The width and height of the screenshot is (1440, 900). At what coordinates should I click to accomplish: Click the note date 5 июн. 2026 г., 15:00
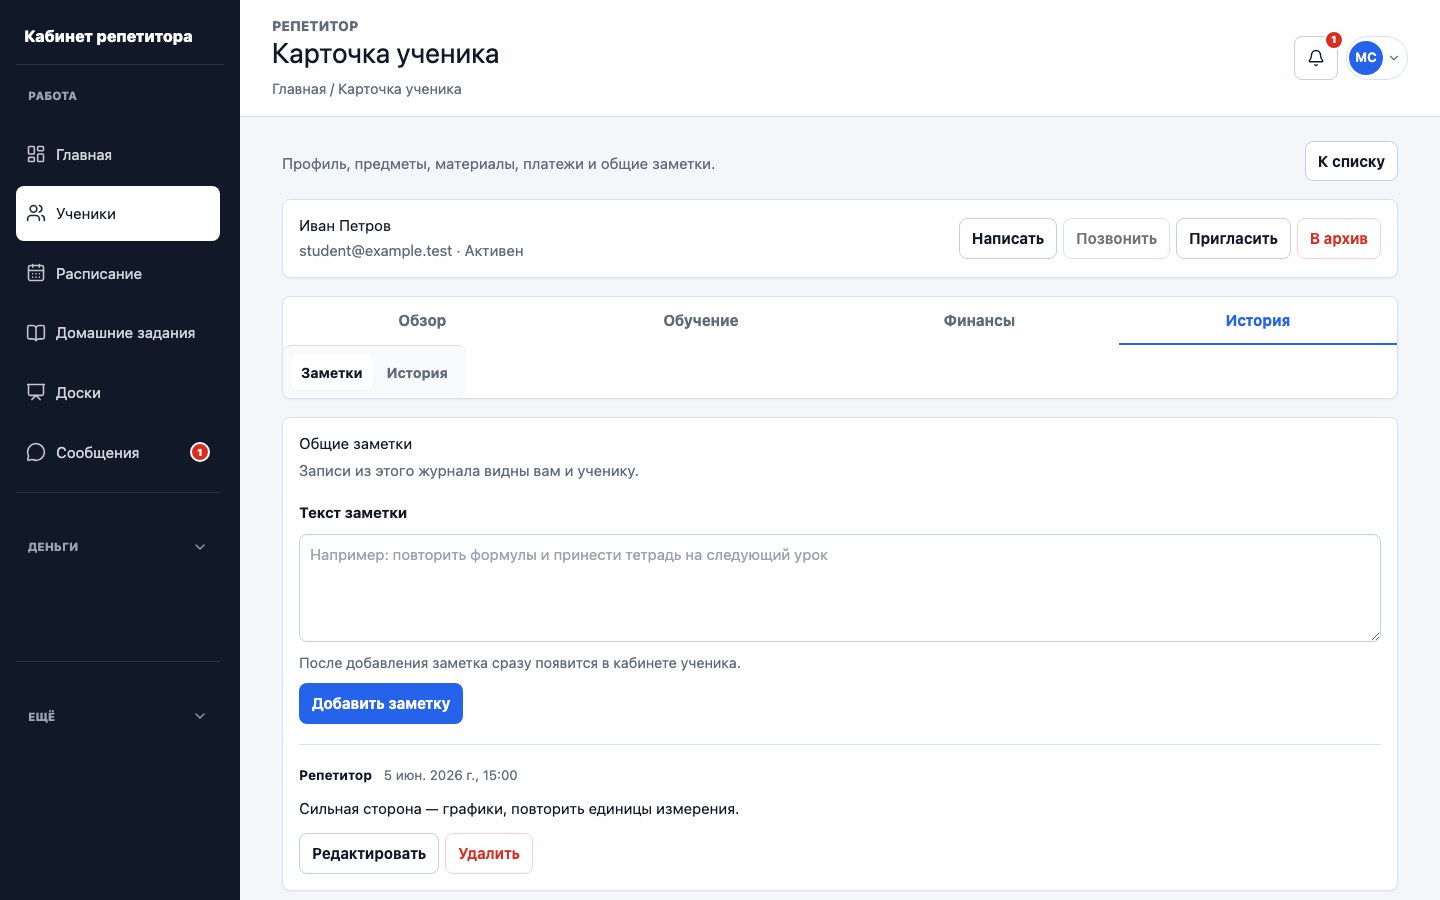click(x=451, y=775)
